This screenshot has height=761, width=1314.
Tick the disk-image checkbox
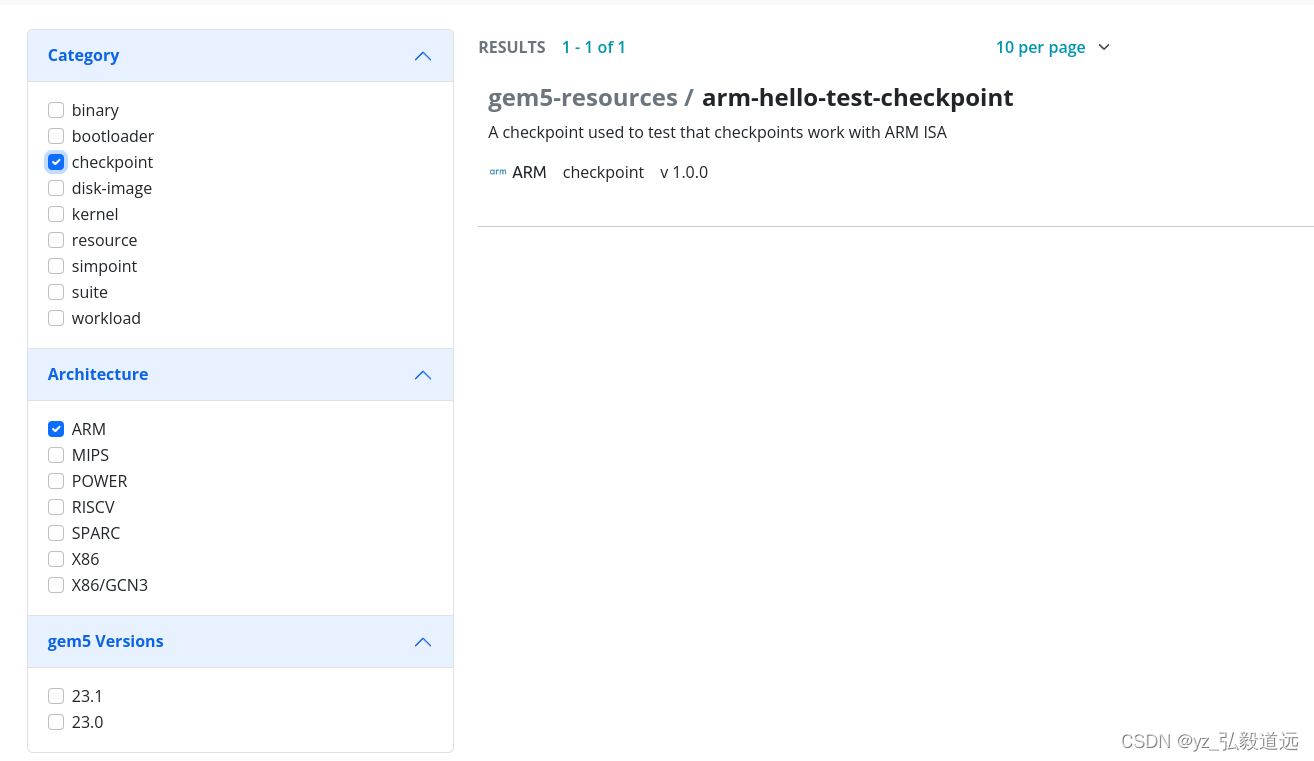[x=56, y=188]
